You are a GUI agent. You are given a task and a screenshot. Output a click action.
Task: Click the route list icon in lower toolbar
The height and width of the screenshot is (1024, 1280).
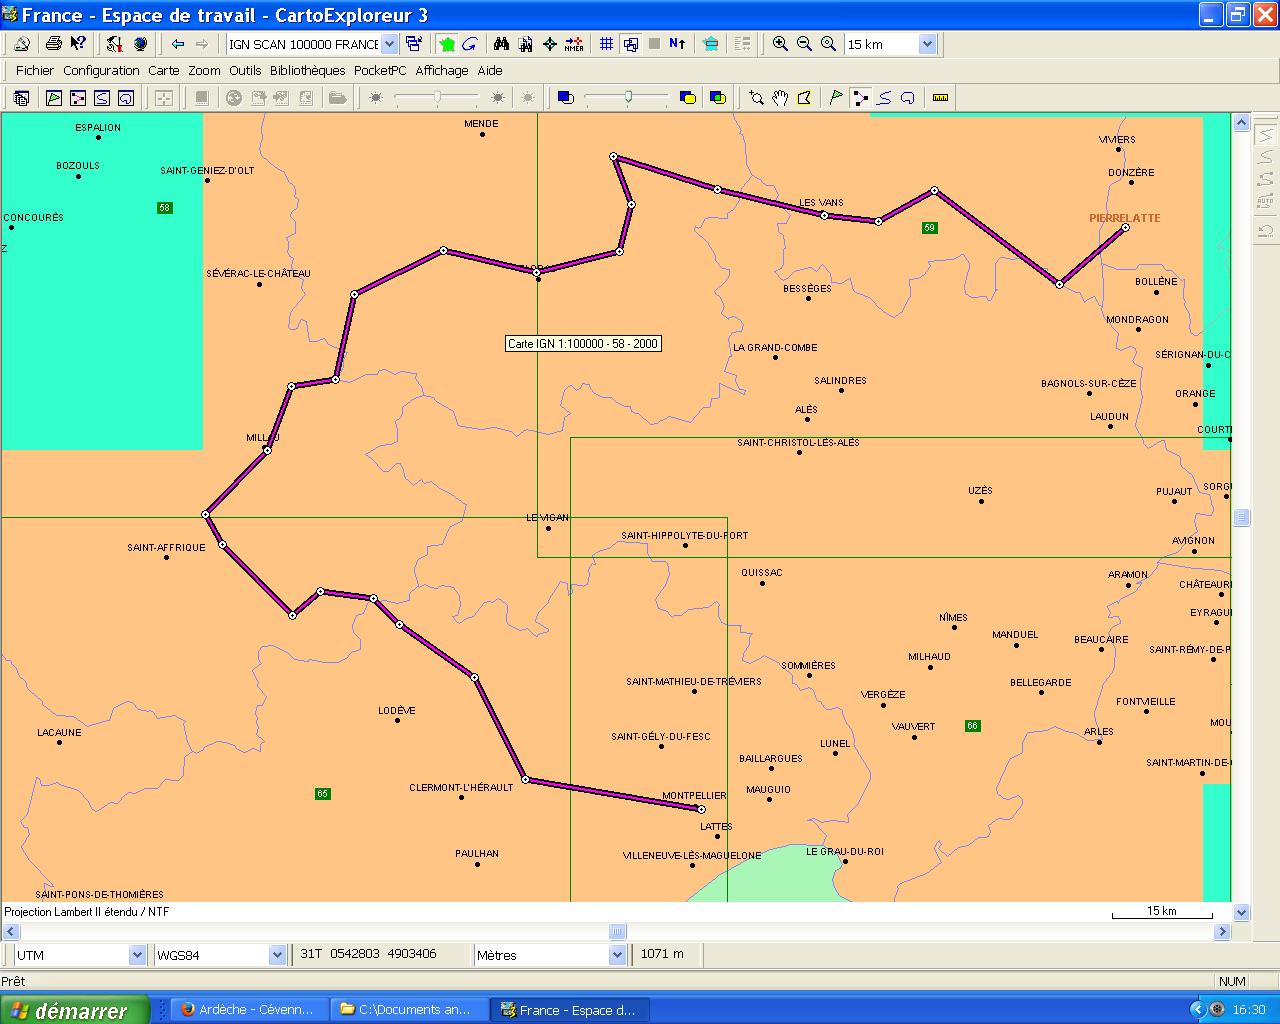click(x=78, y=98)
